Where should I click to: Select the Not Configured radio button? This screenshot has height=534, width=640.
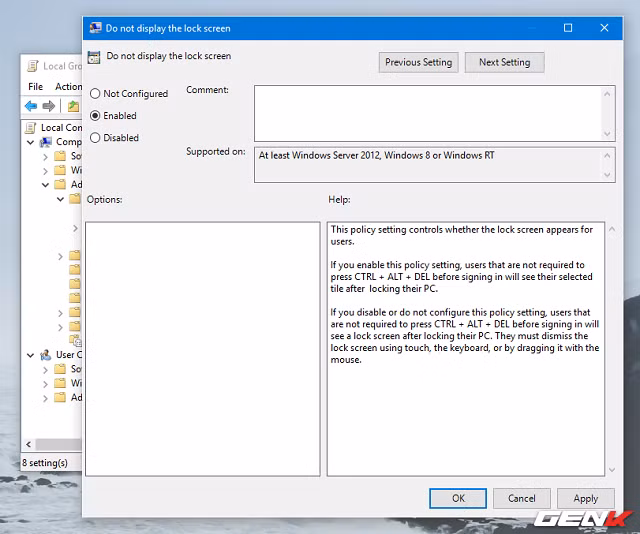tap(96, 94)
